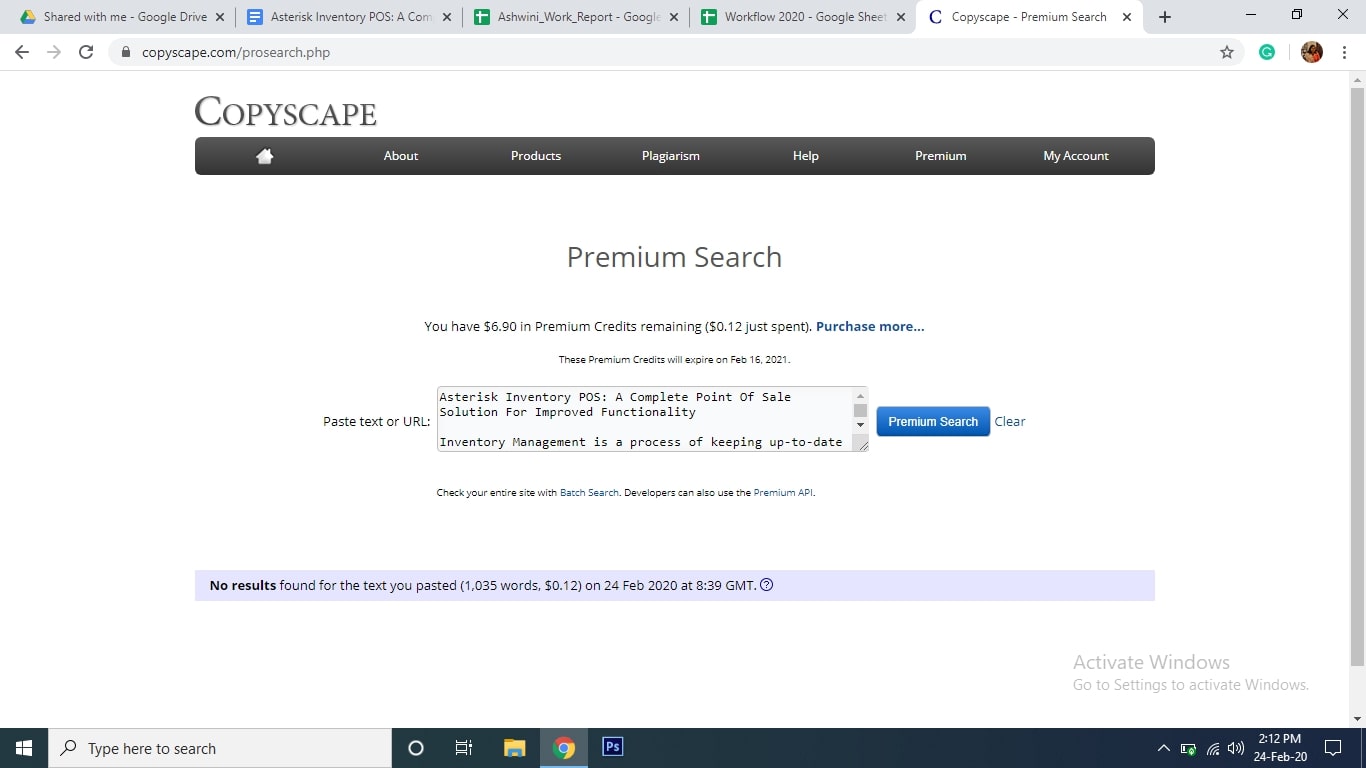Close the Workflow 2020 tab
1366x768 pixels.
900,17
